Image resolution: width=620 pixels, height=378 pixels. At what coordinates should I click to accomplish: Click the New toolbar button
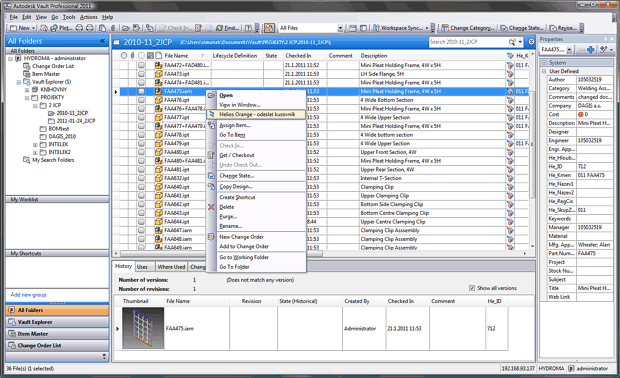click(x=22, y=28)
